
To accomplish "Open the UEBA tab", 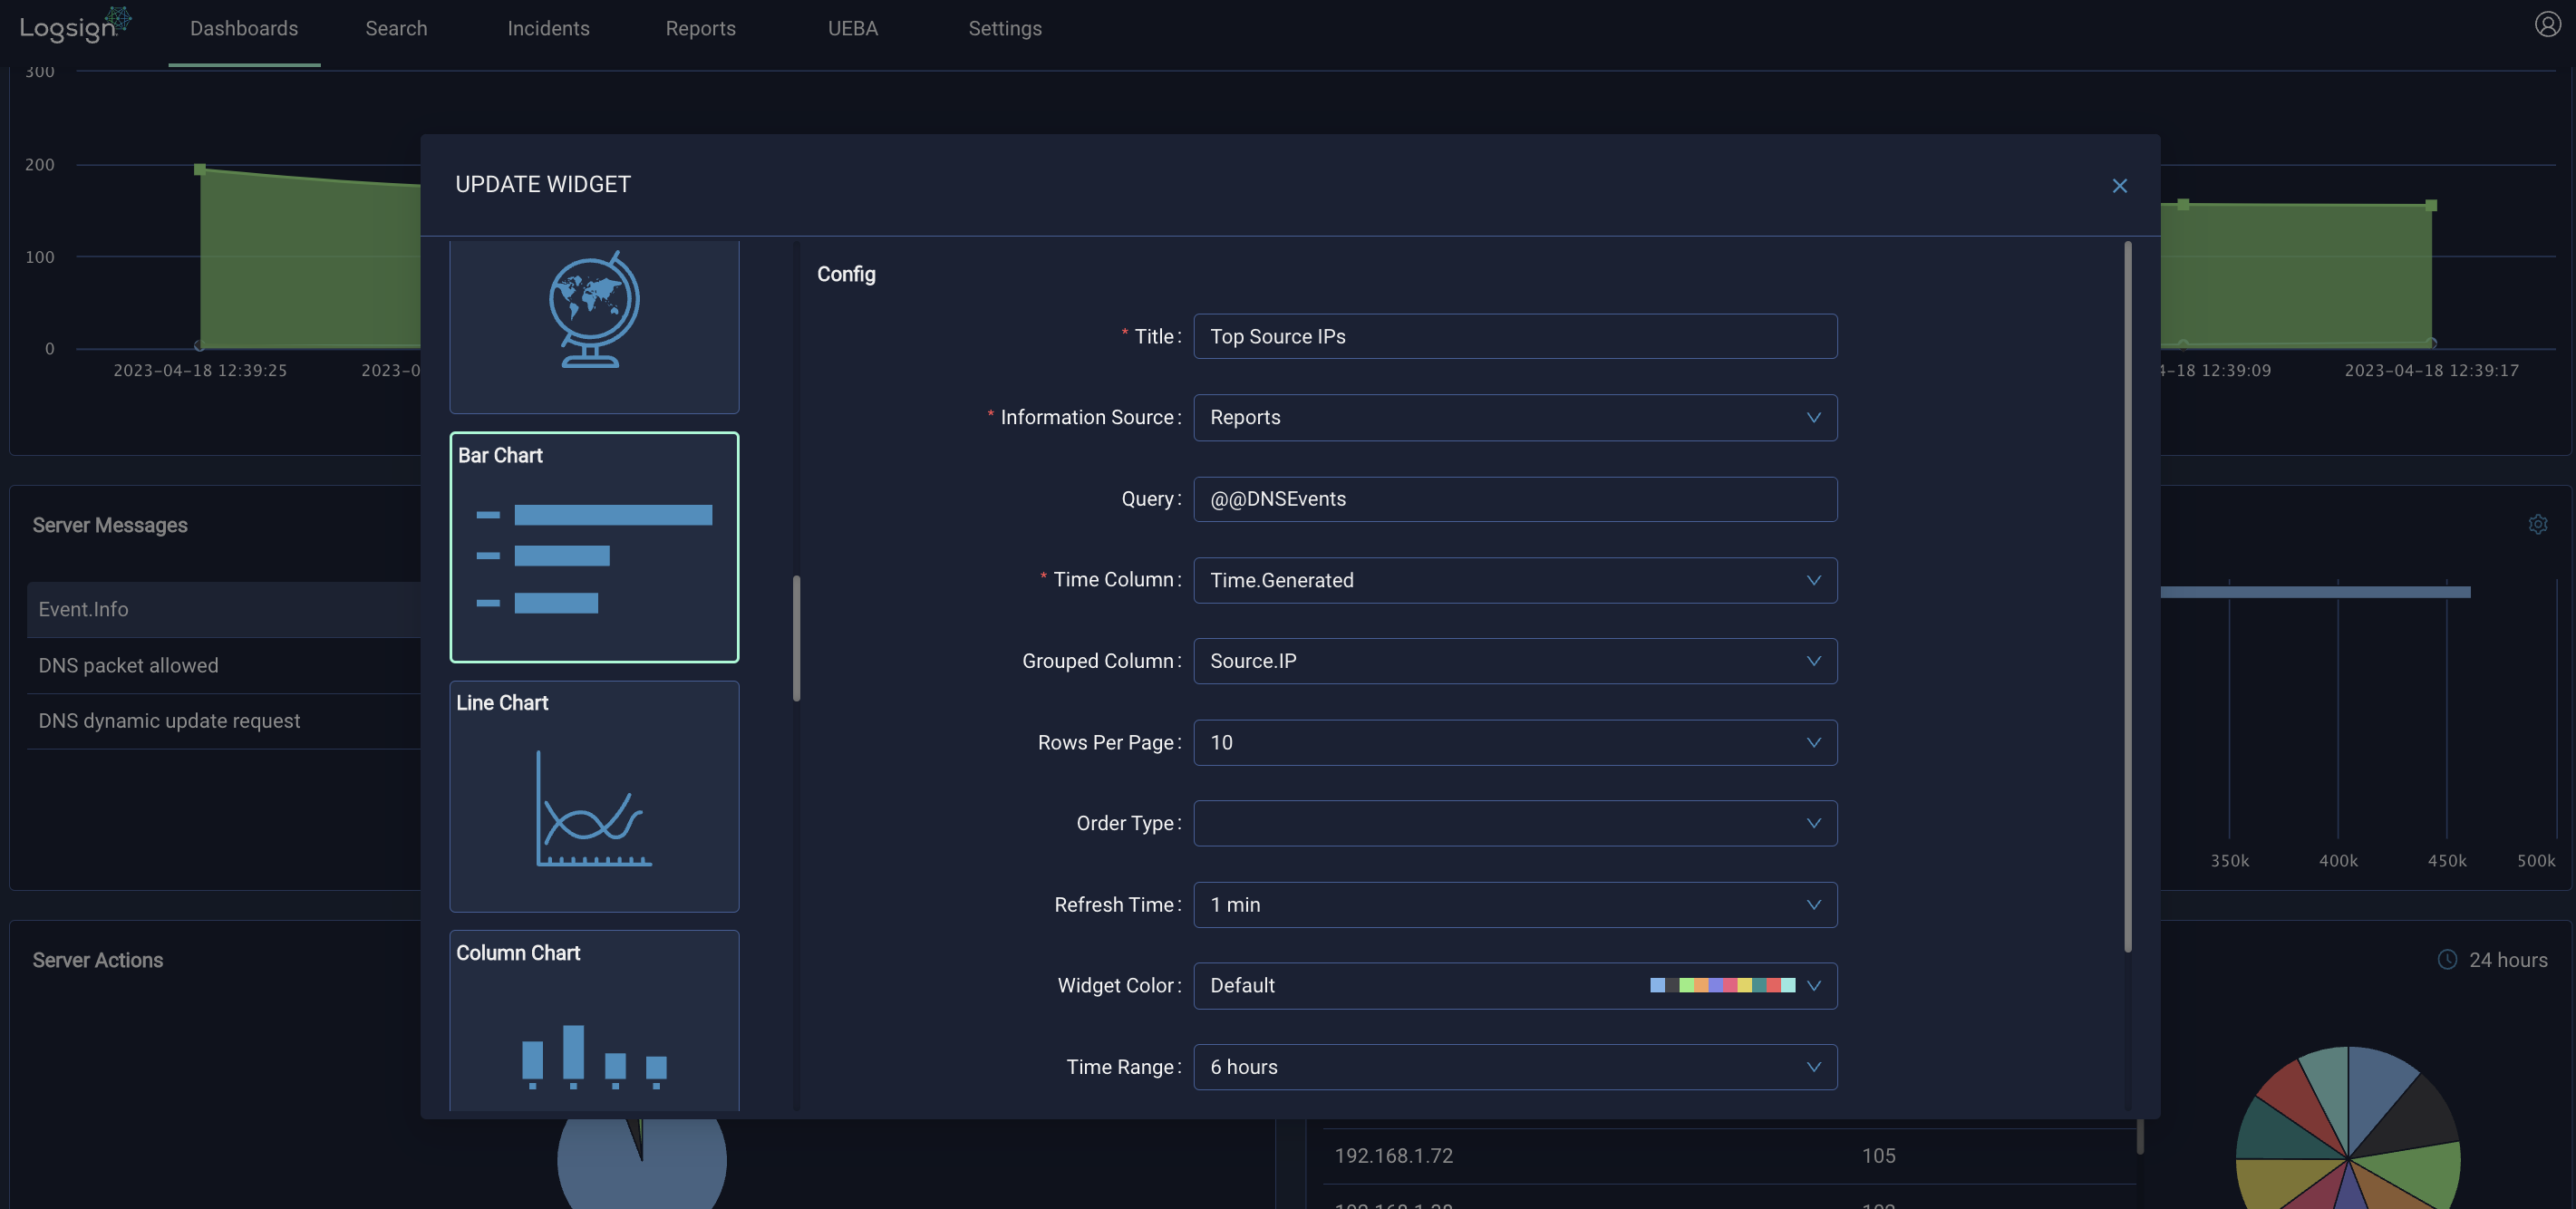I will click(x=853, y=29).
